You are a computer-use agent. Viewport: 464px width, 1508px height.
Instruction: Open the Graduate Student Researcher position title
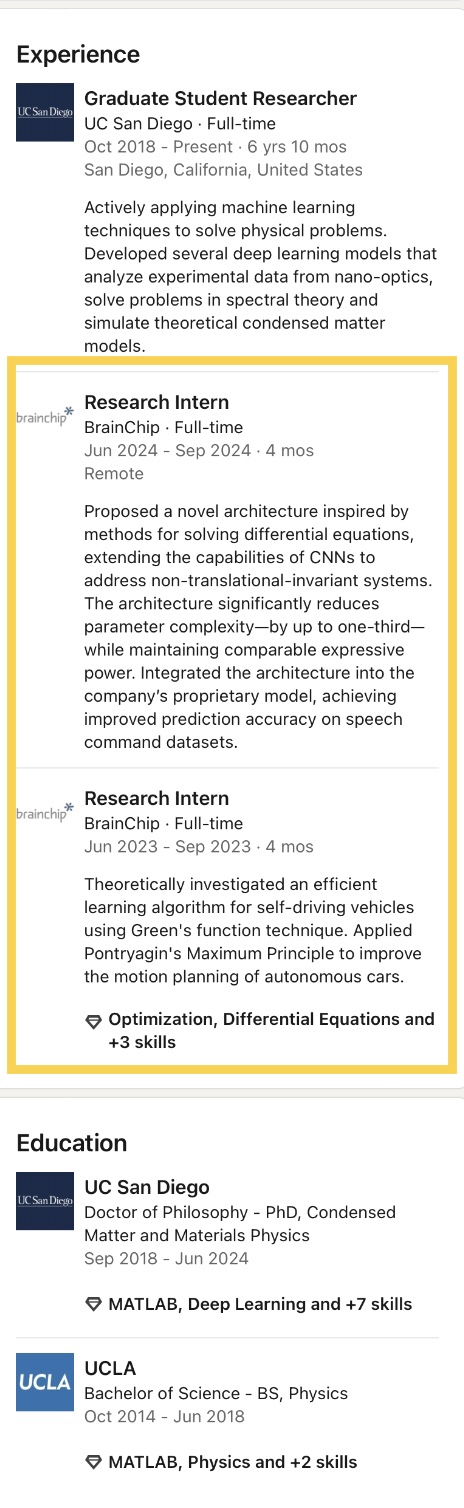click(220, 99)
